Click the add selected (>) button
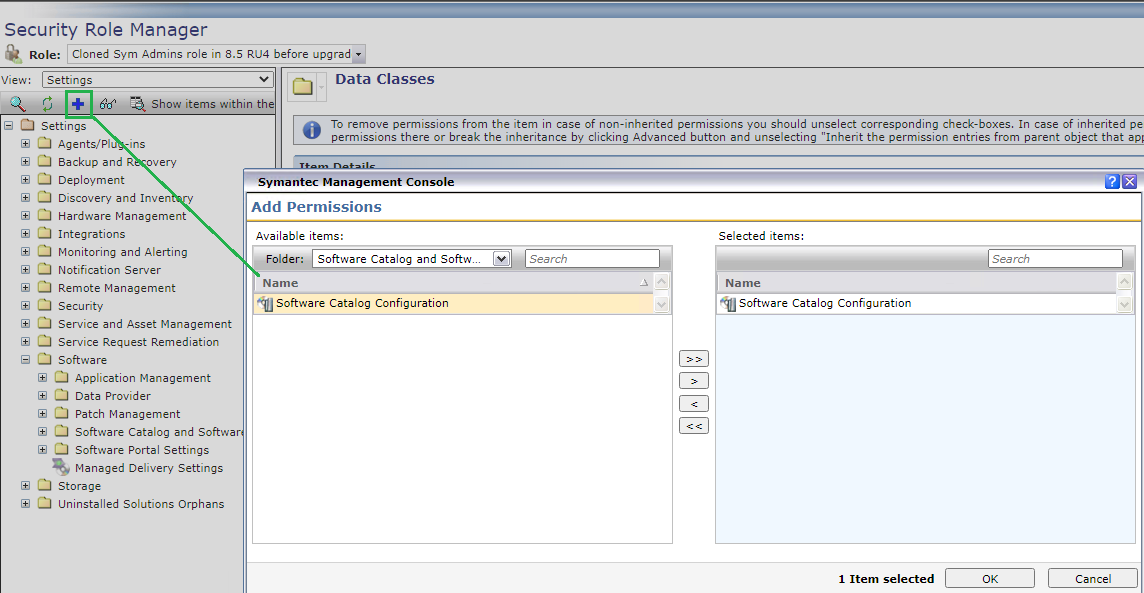 [x=693, y=381]
